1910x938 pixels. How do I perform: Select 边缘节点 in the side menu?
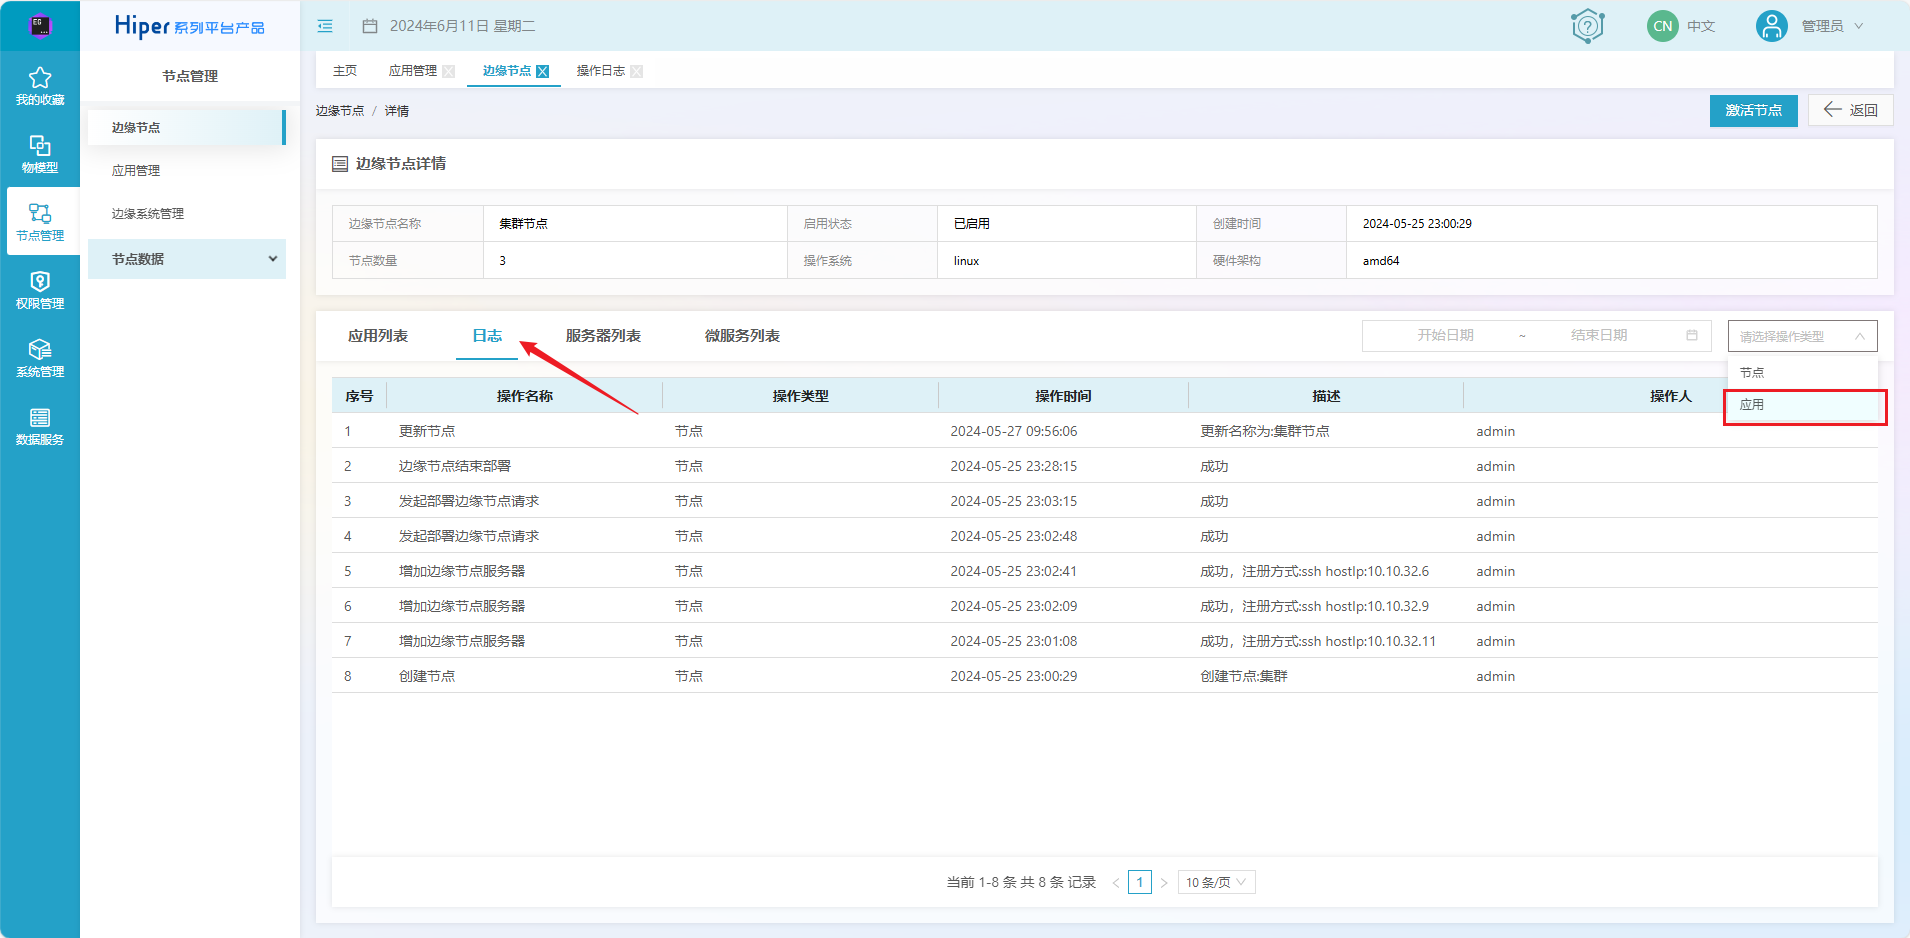(x=186, y=128)
